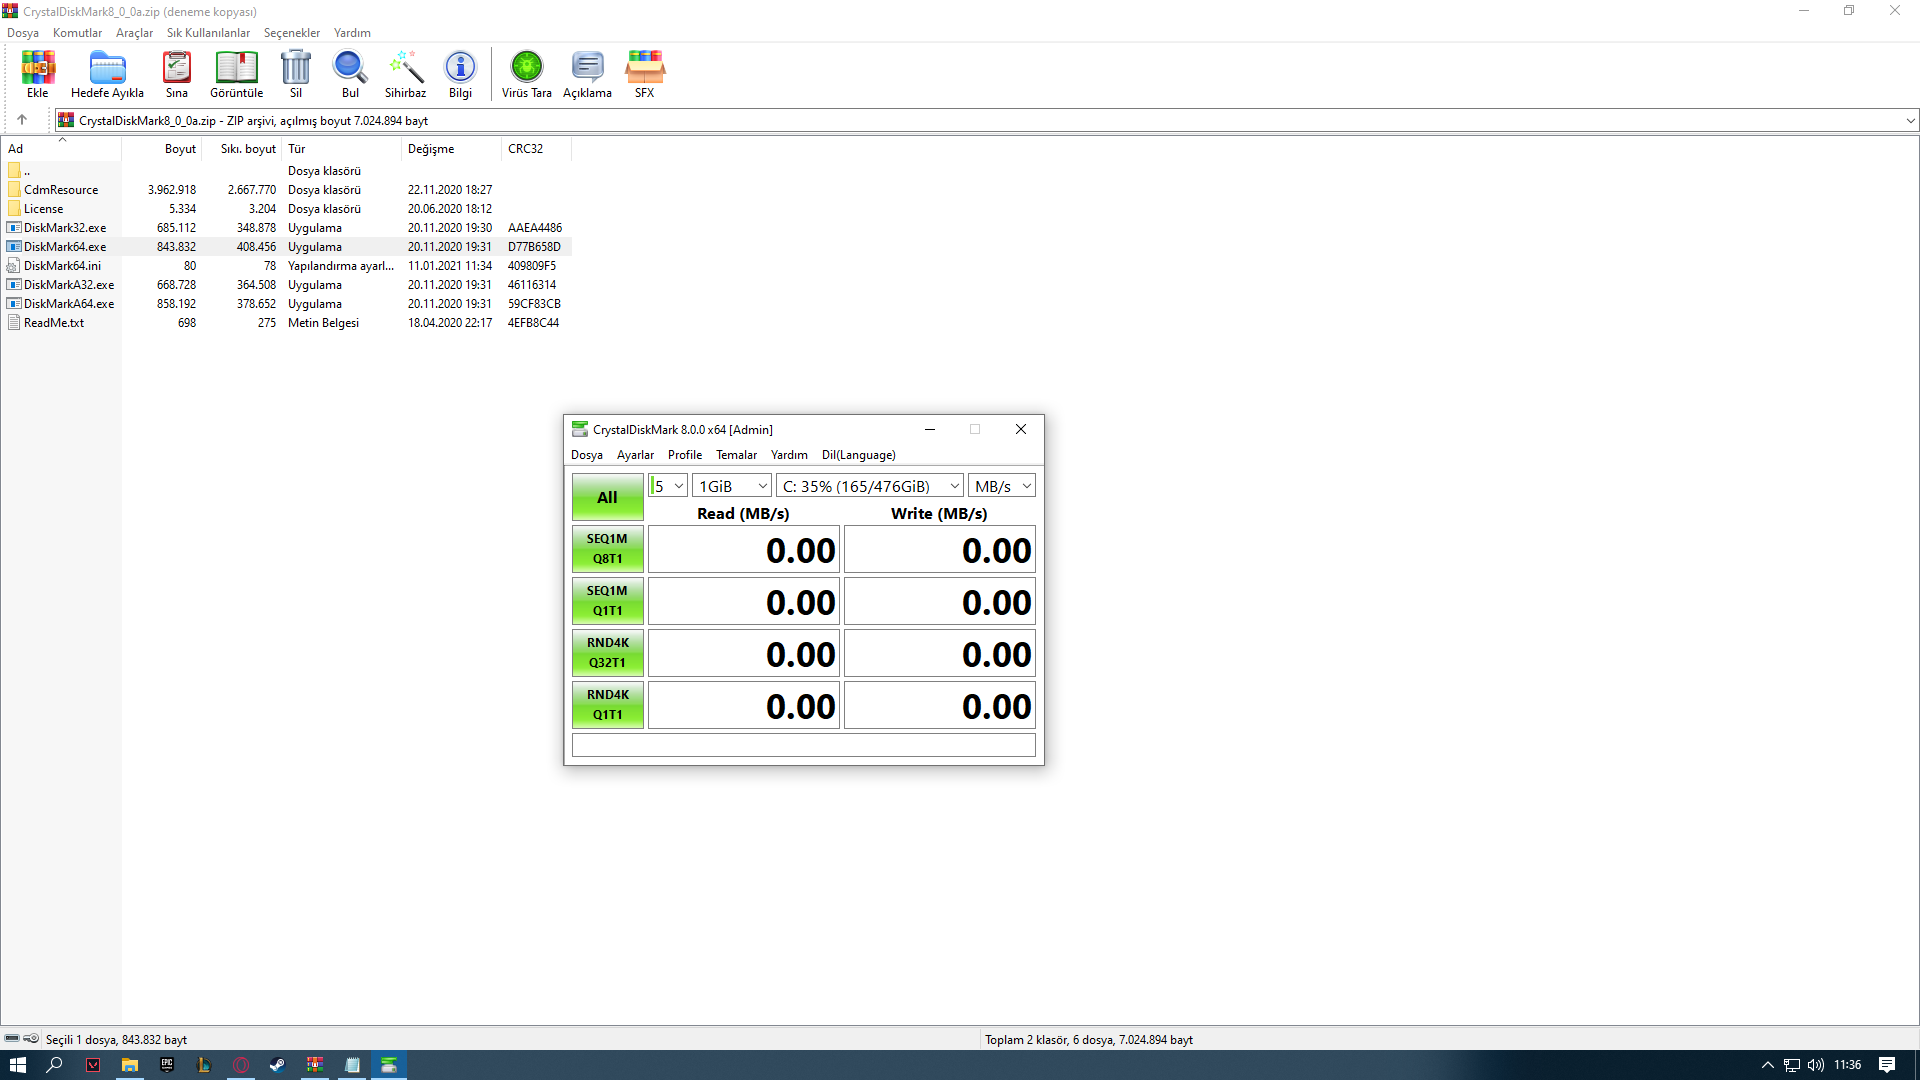The width and height of the screenshot is (1920, 1080).
Task: Open the Temalar menu in CrystalDiskMark
Action: click(x=736, y=455)
